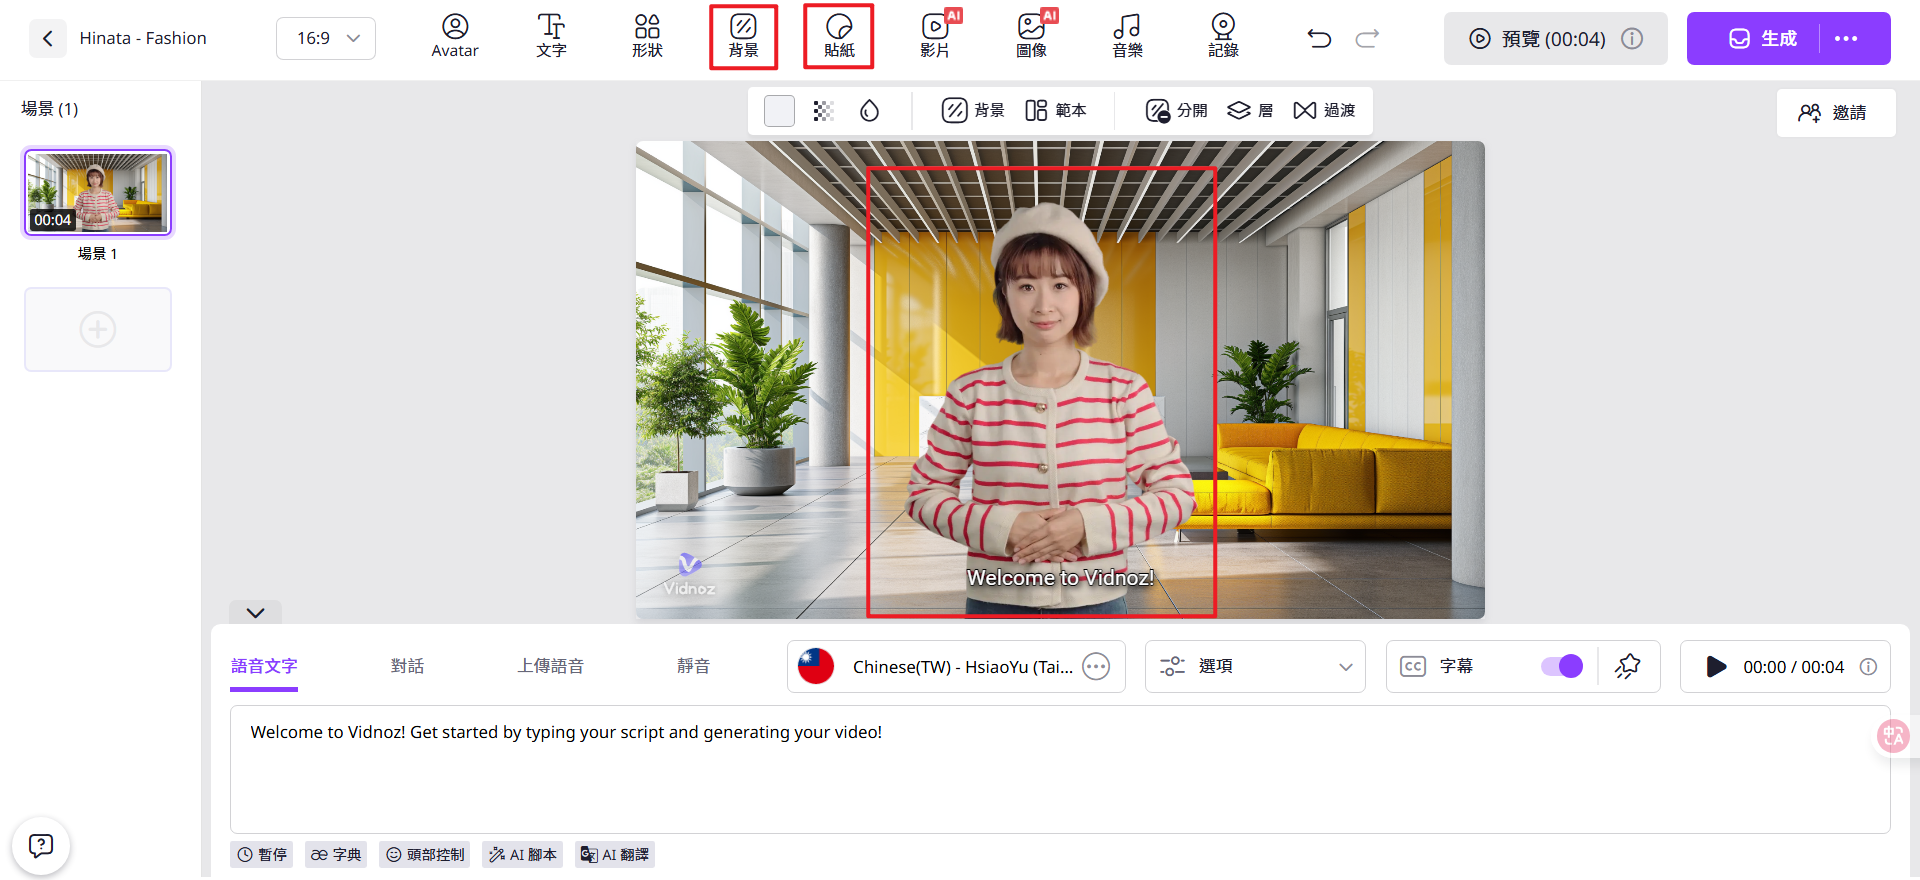The image size is (1920, 880).
Task: Click the AI 腳本 script button
Action: [522, 855]
